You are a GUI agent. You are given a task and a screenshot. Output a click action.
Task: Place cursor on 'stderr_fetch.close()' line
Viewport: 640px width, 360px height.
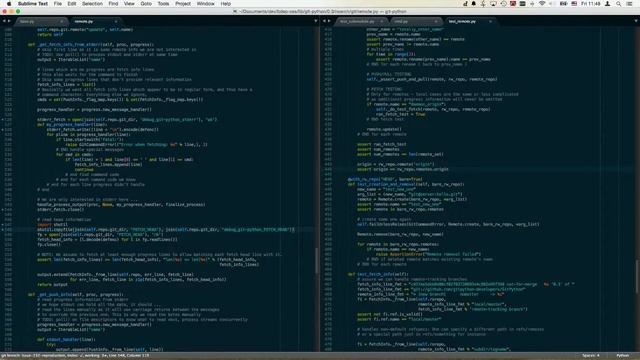coord(60,209)
